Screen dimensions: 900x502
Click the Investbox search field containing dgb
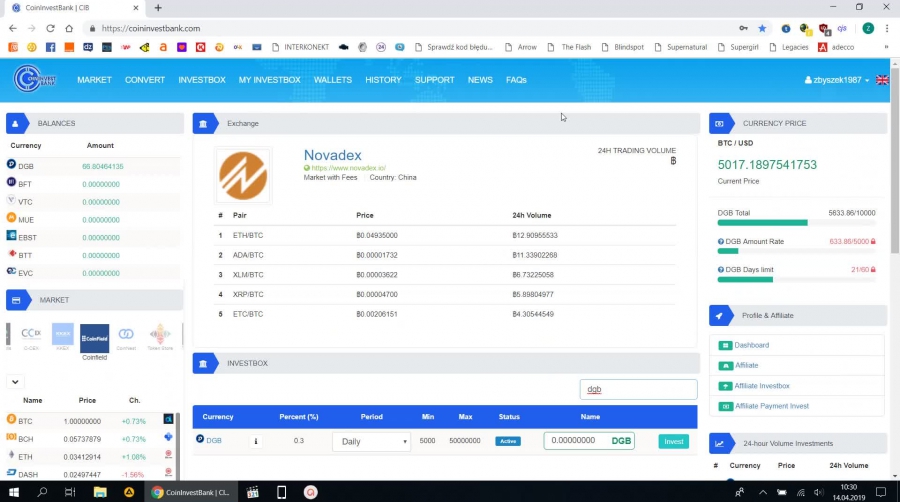tap(638, 389)
